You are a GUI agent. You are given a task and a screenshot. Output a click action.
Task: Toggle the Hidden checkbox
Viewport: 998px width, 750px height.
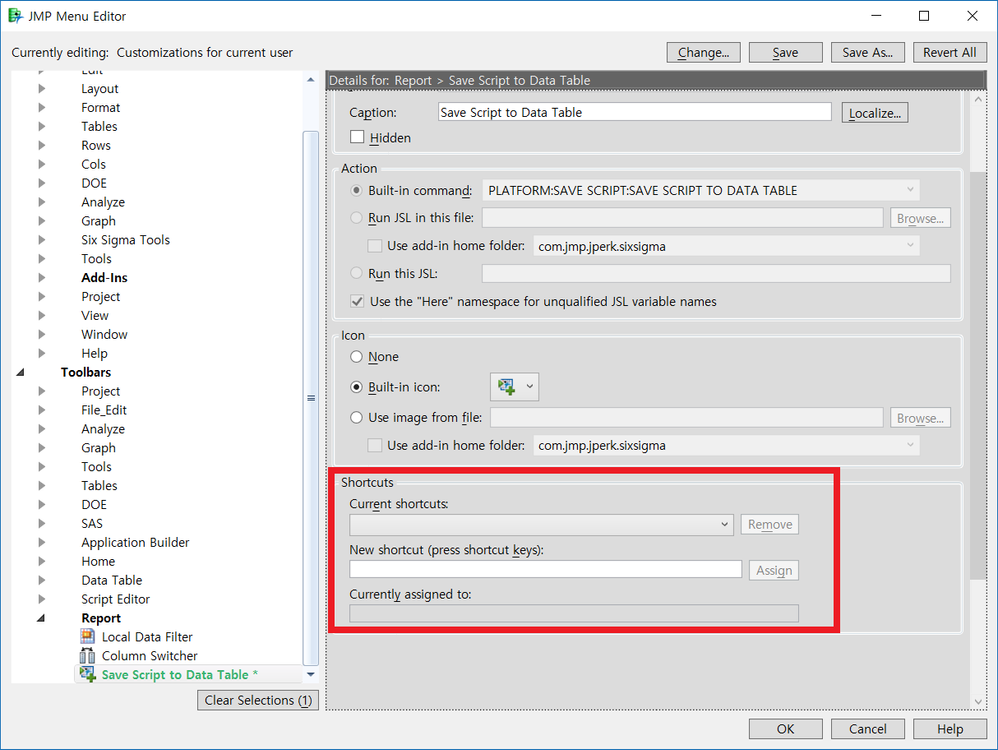pyautogui.click(x=357, y=137)
